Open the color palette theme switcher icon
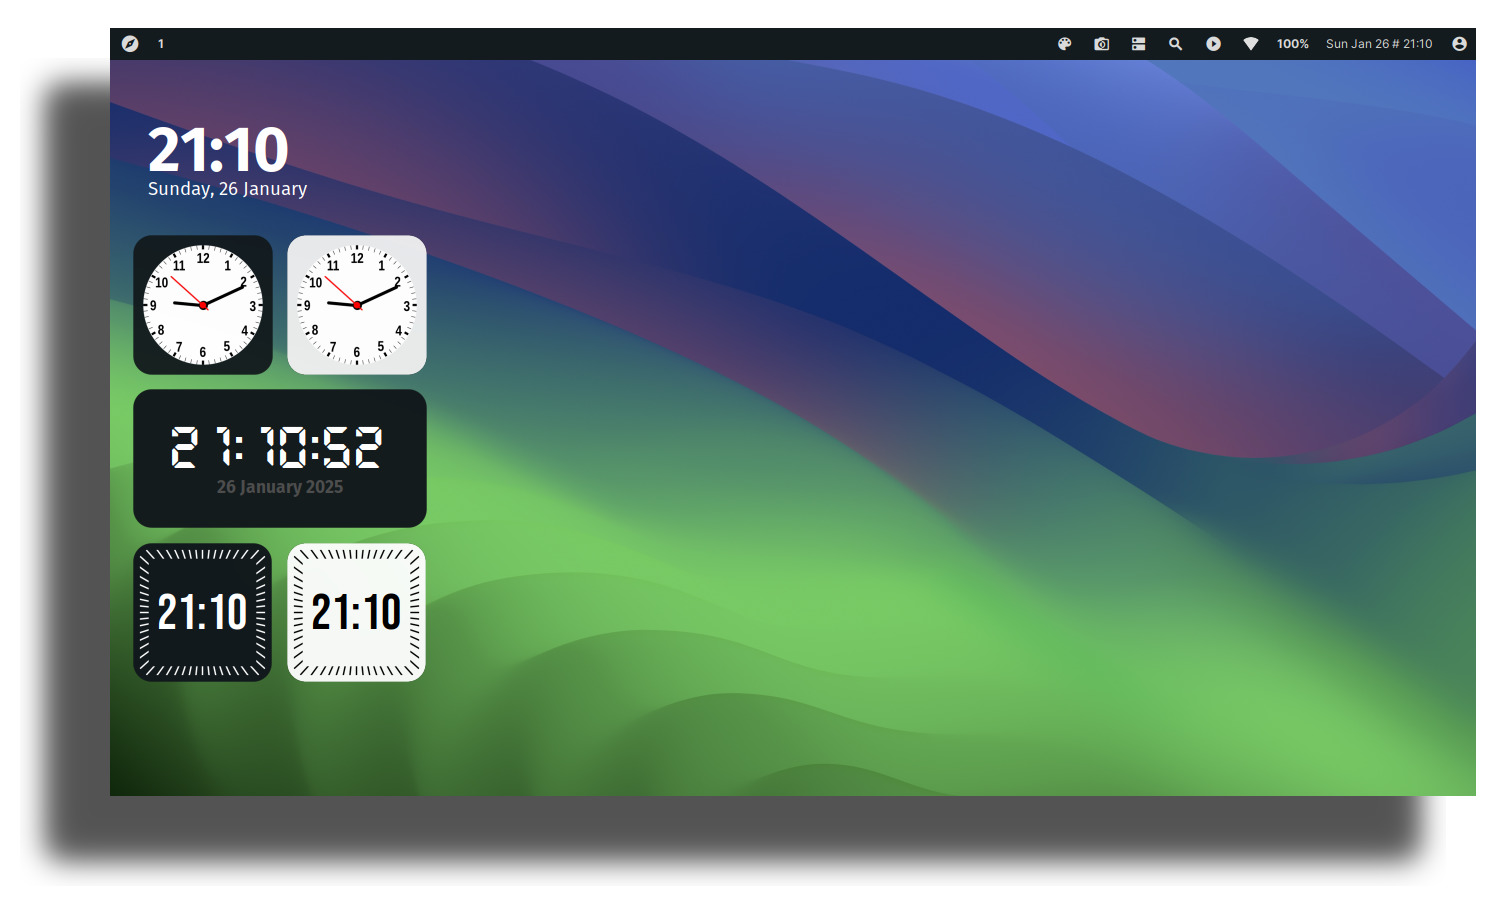 tap(1065, 44)
